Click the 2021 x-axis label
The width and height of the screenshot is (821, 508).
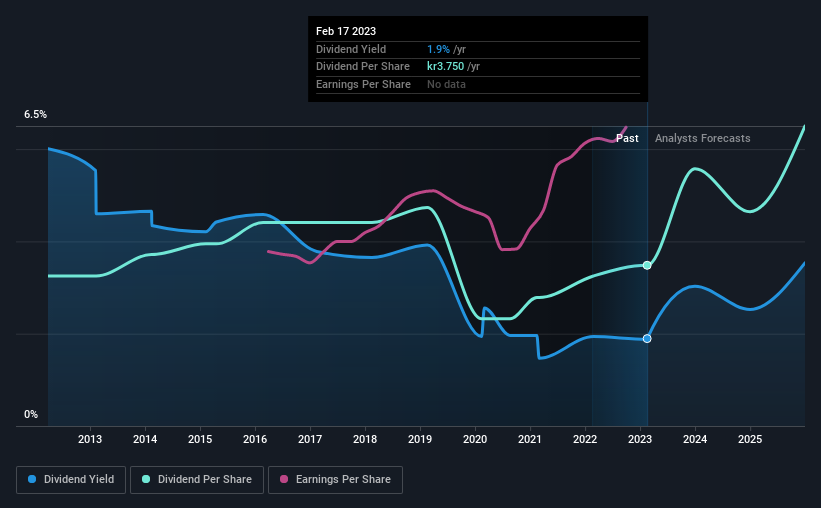pos(530,439)
